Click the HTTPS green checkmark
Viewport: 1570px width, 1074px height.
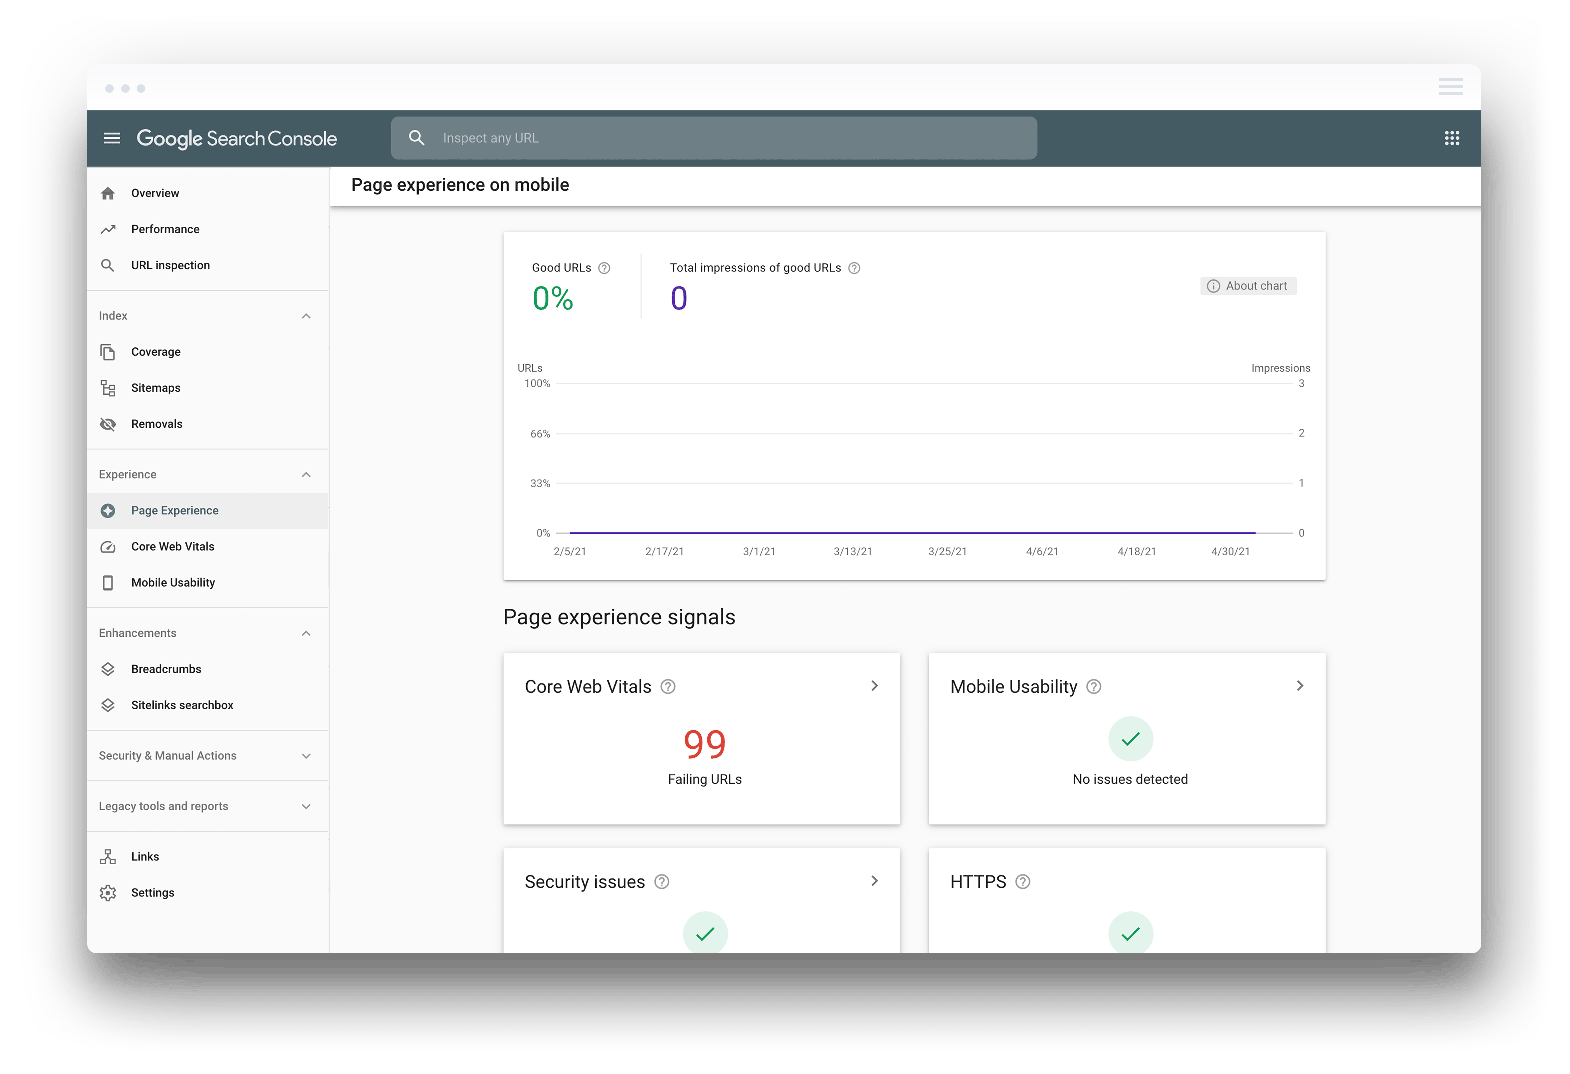(x=1131, y=933)
